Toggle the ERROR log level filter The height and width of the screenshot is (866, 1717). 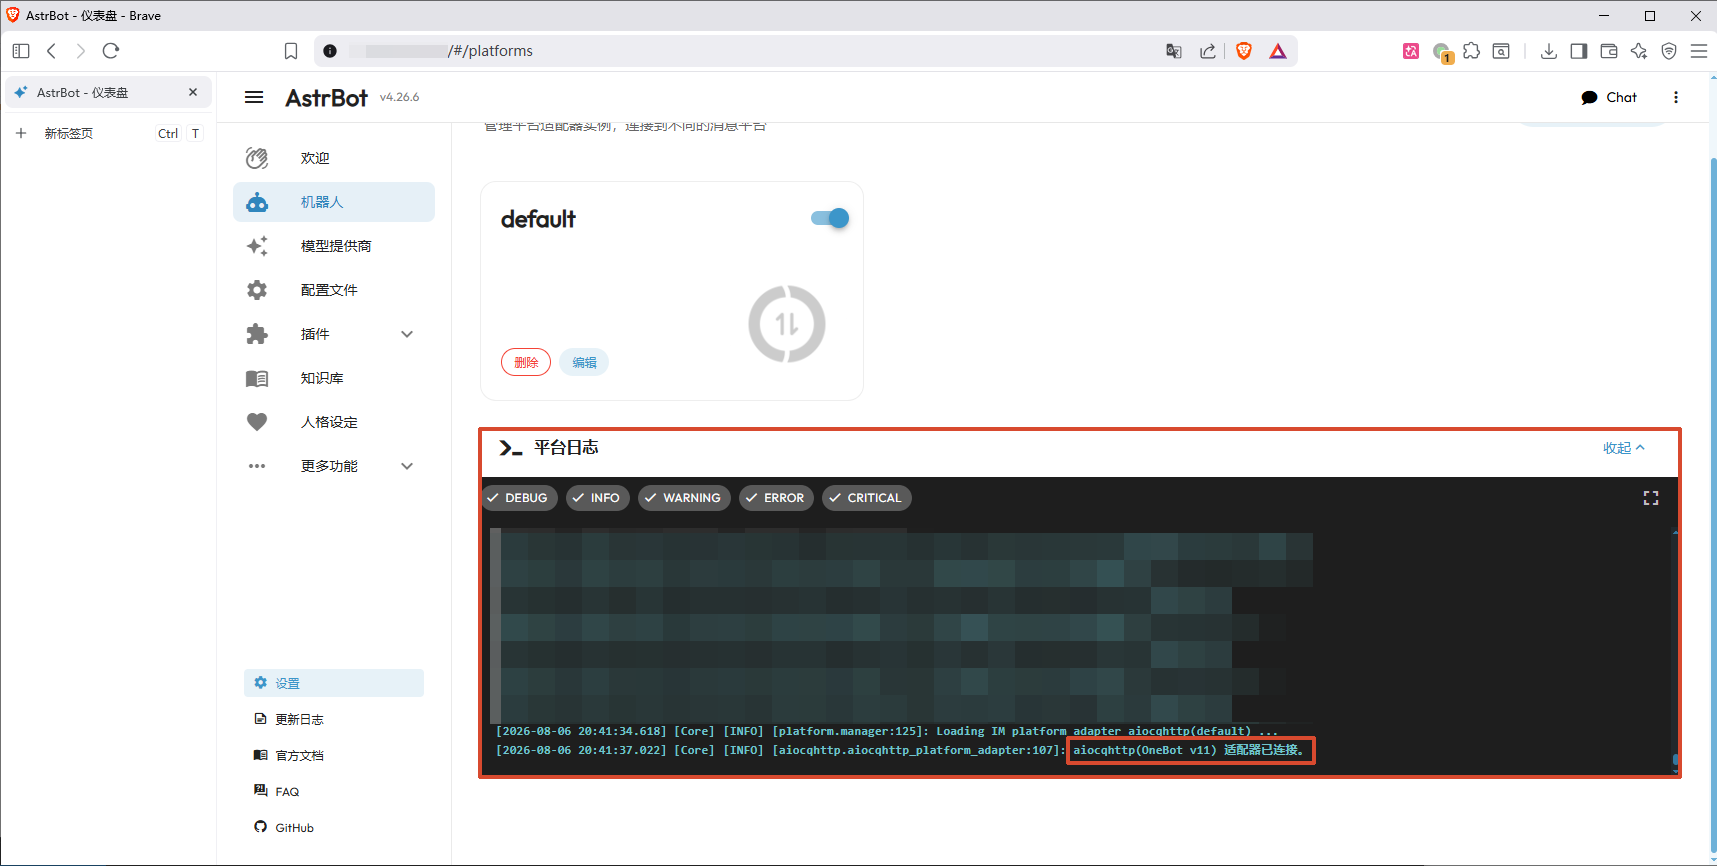click(776, 498)
